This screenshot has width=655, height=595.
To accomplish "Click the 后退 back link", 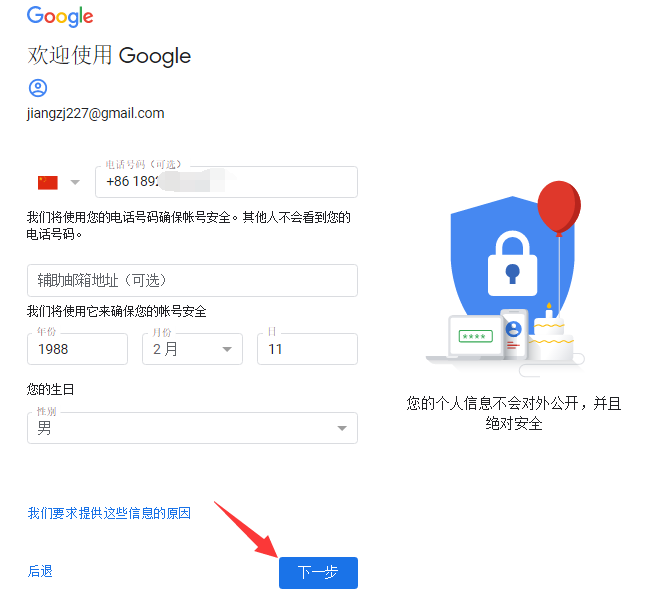I will pos(40,571).
